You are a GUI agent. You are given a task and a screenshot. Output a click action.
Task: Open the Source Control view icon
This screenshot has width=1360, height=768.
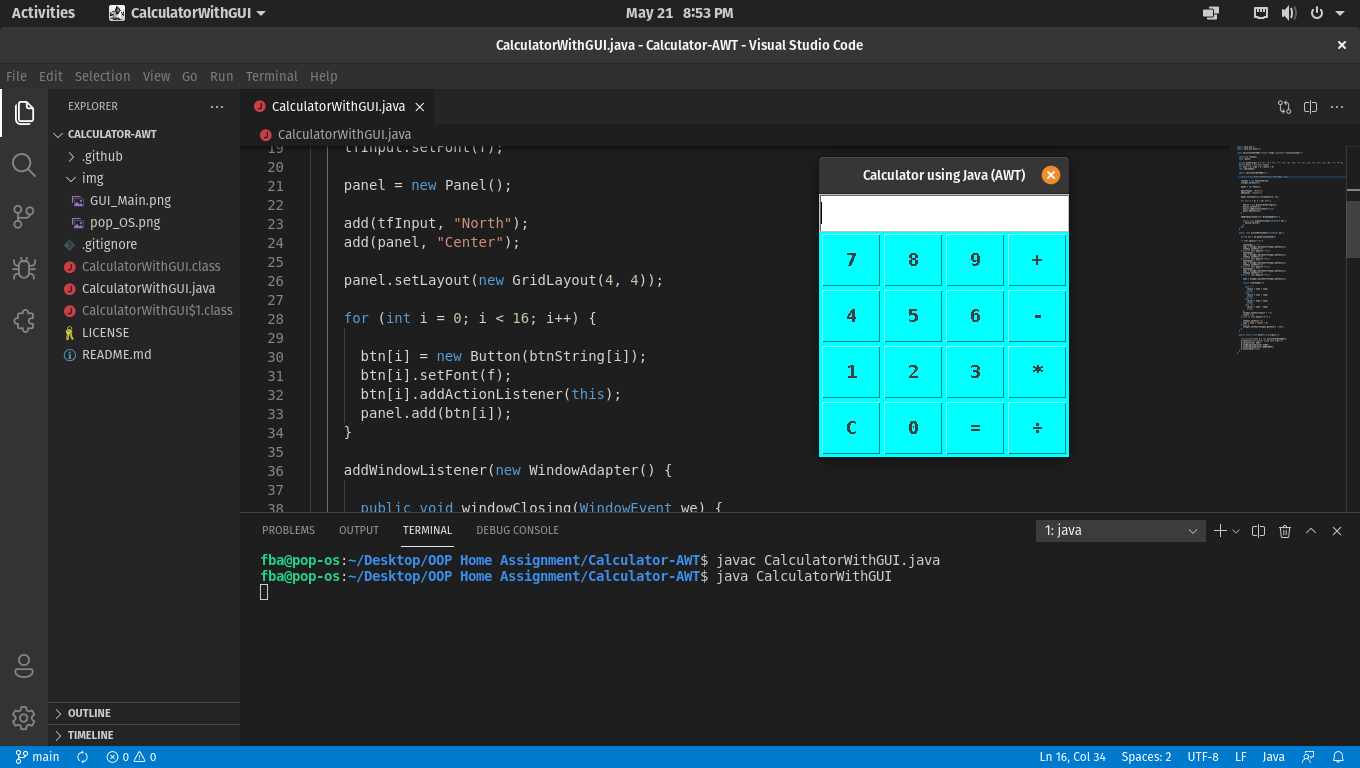[24, 216]
